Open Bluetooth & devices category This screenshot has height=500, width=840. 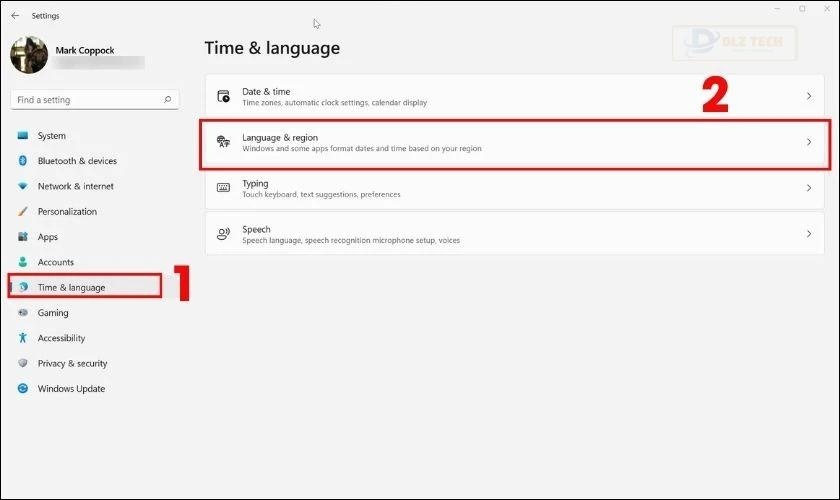[x=77, y=161]
